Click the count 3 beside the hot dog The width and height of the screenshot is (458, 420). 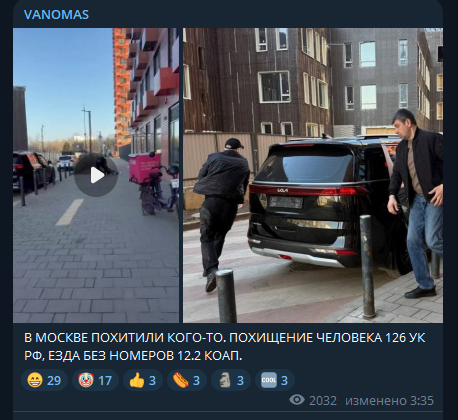click(196, 380)
